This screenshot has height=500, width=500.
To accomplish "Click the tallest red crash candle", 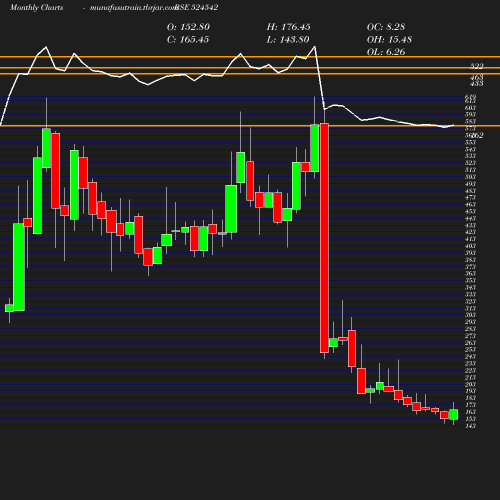I will (324, 238).
